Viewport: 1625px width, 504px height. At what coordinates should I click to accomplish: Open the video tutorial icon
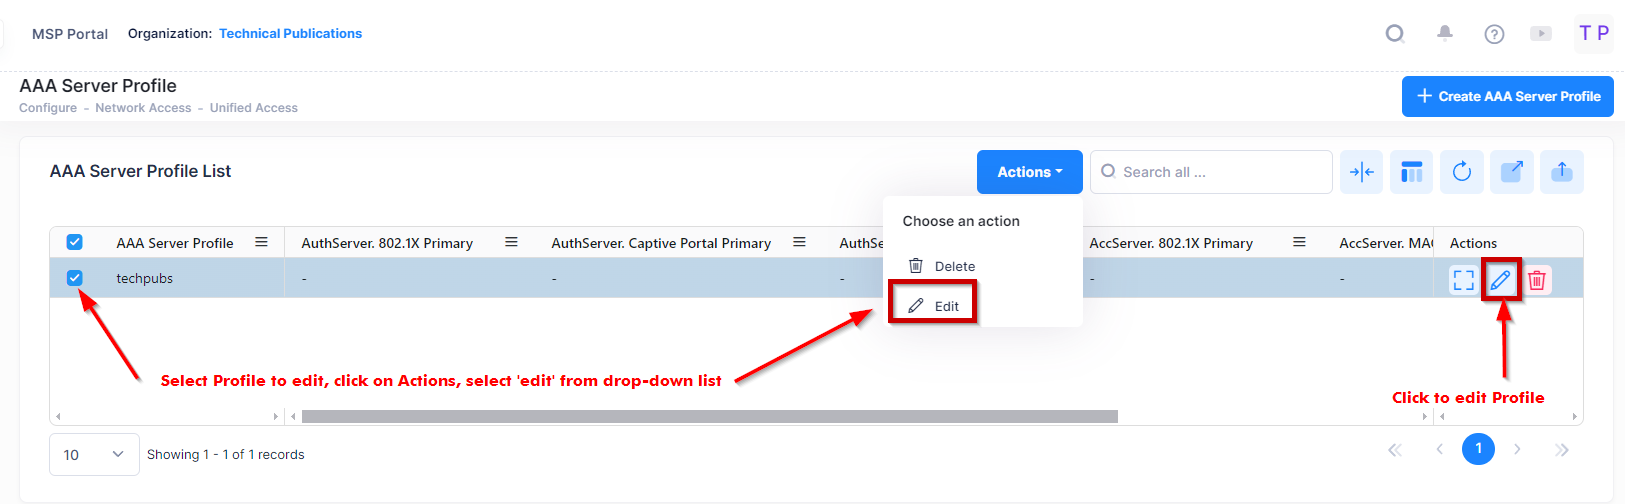1541,34
